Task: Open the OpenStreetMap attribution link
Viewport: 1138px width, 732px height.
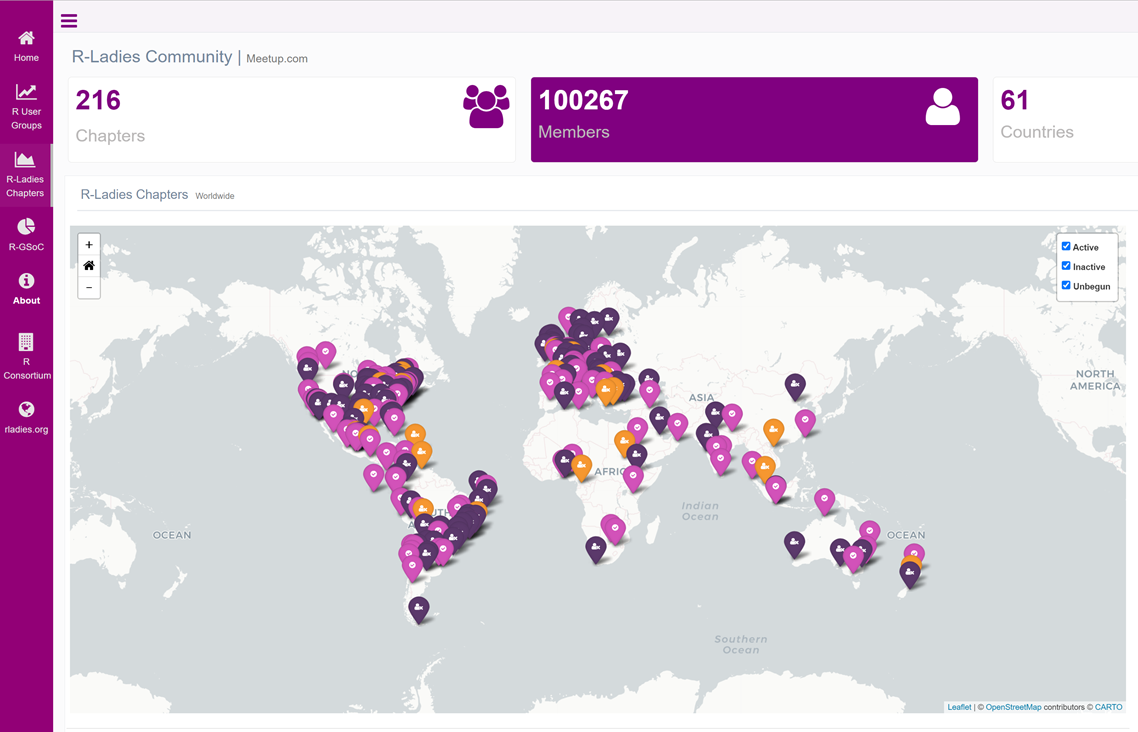Action: pos(1013,707)
